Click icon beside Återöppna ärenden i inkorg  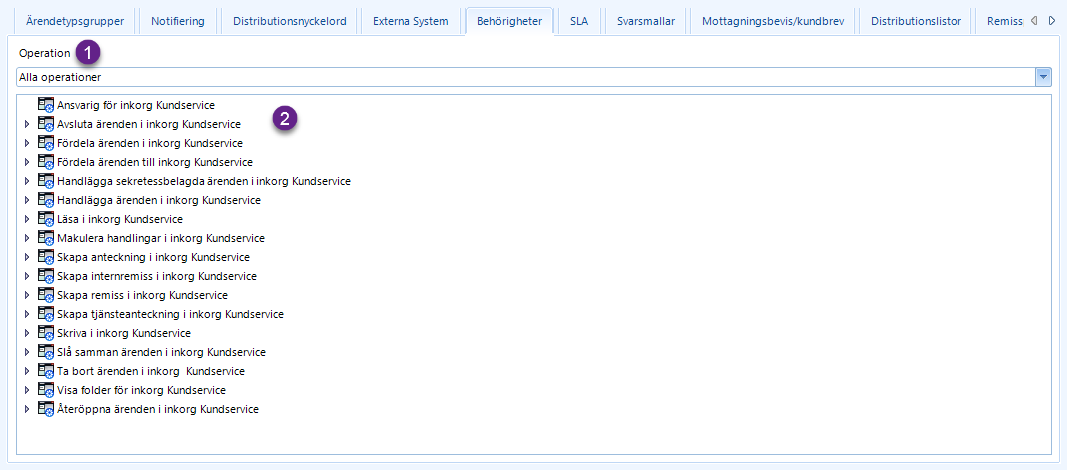tap(46, 410)
